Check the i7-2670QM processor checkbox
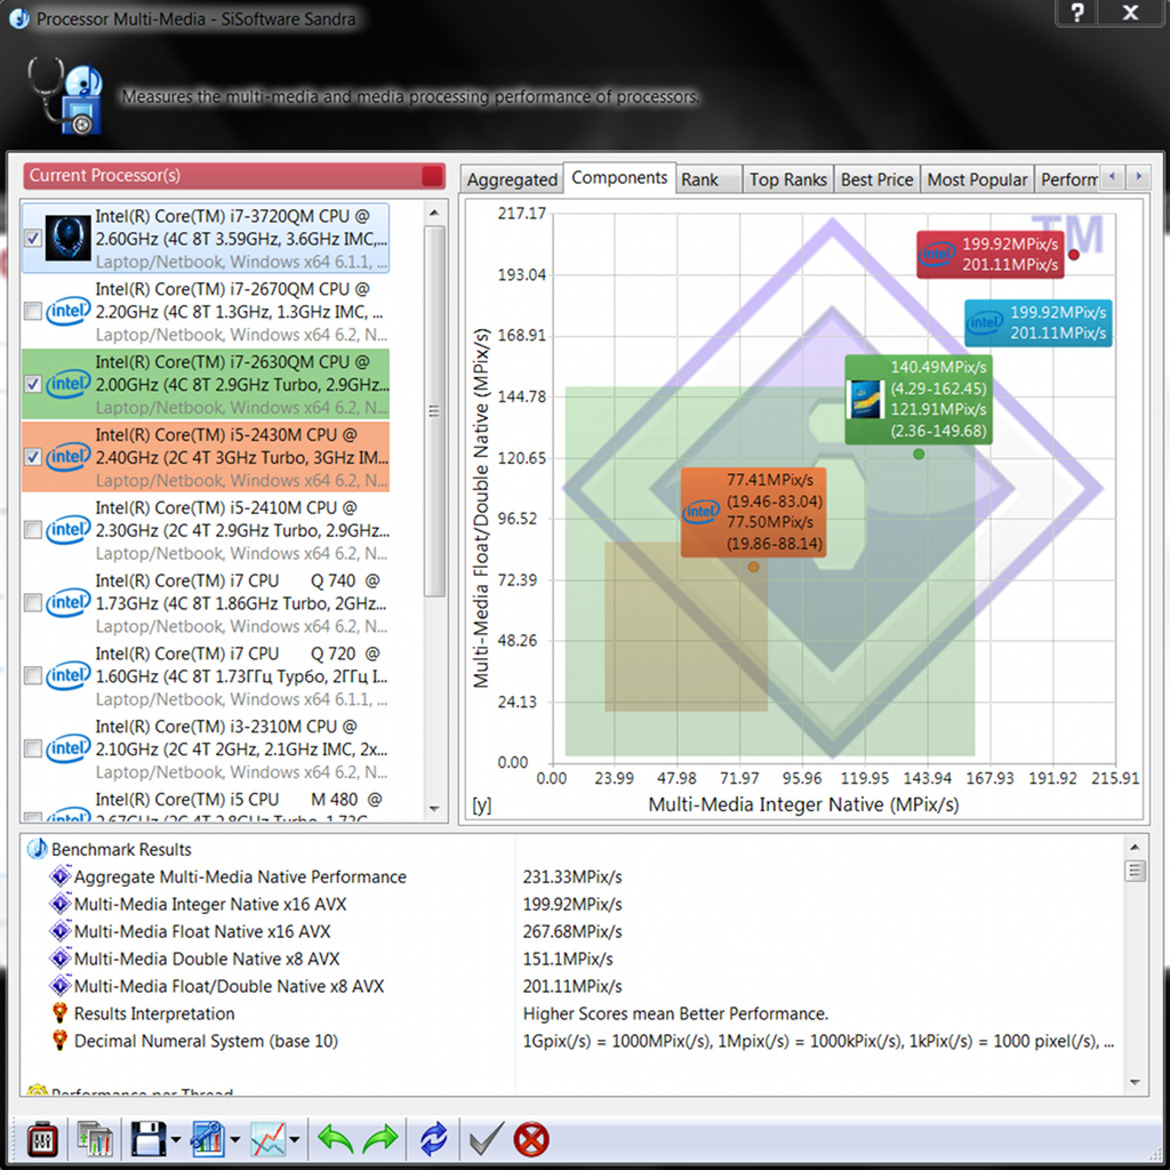Image resolution: width=1170 pixels, height=1170 pixels. pos(33,310)
